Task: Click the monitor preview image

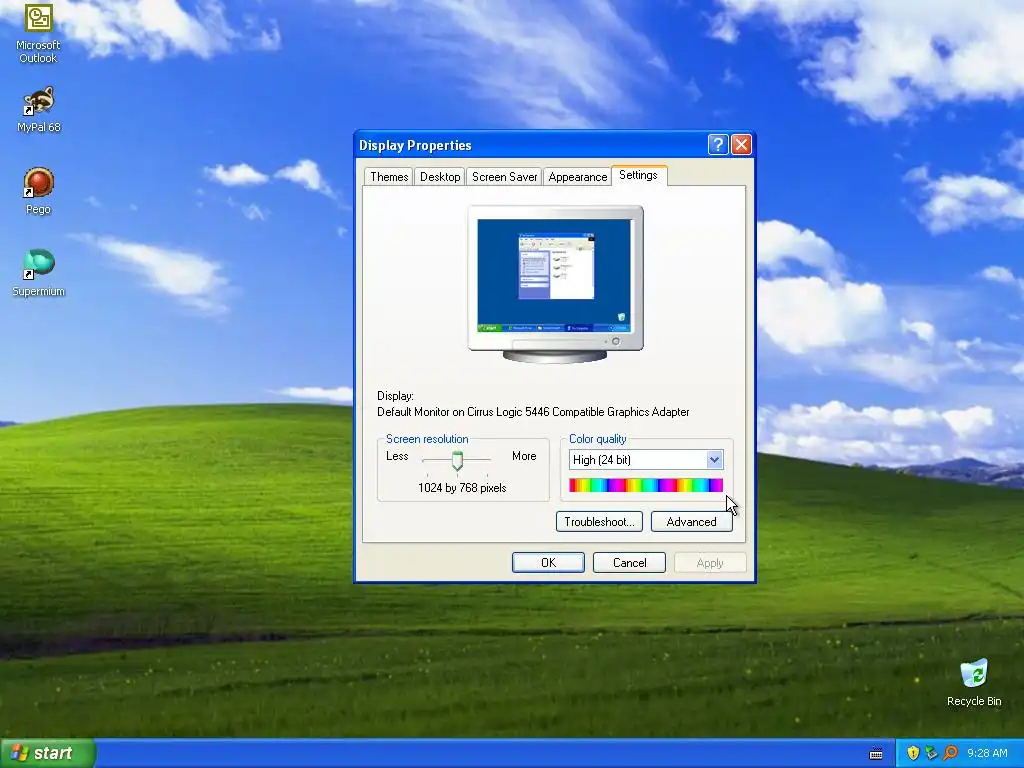Action: click(x=555, y=283)
